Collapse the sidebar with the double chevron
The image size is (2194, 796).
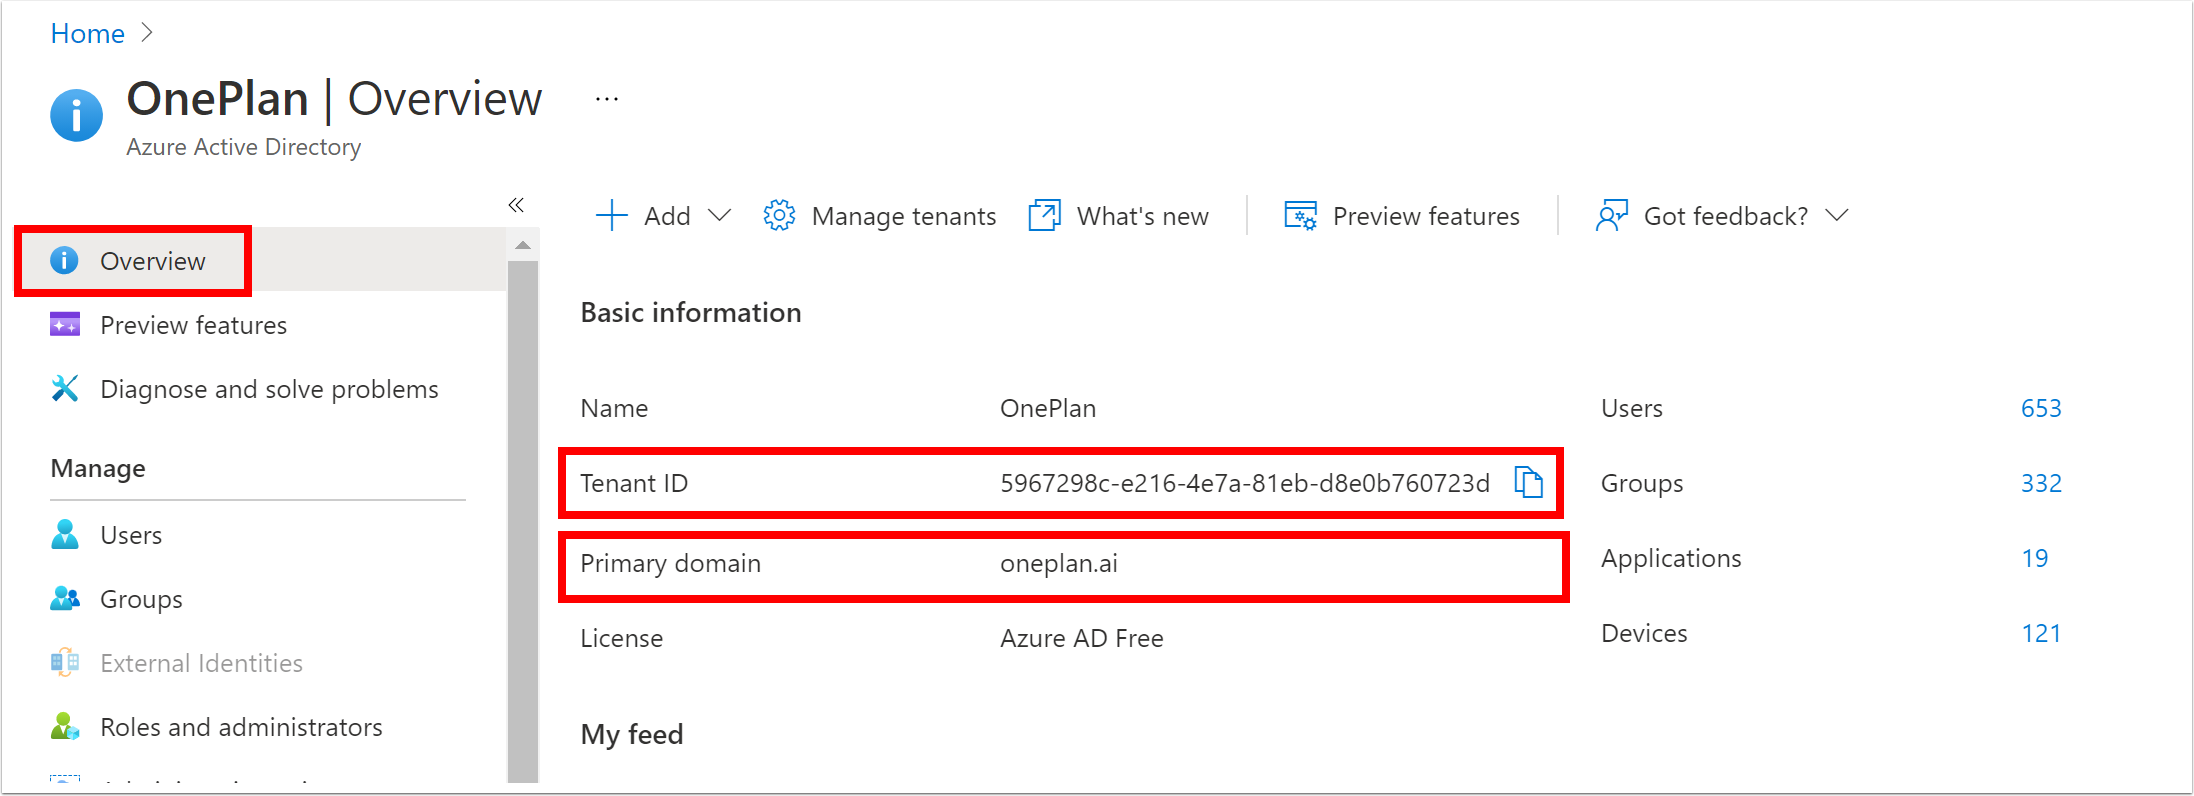pos(516,205)
